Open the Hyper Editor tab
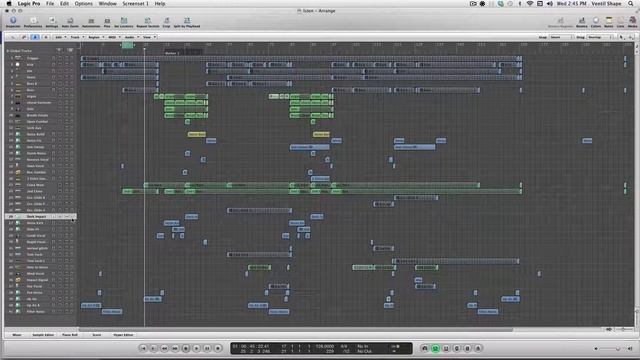 123,335
